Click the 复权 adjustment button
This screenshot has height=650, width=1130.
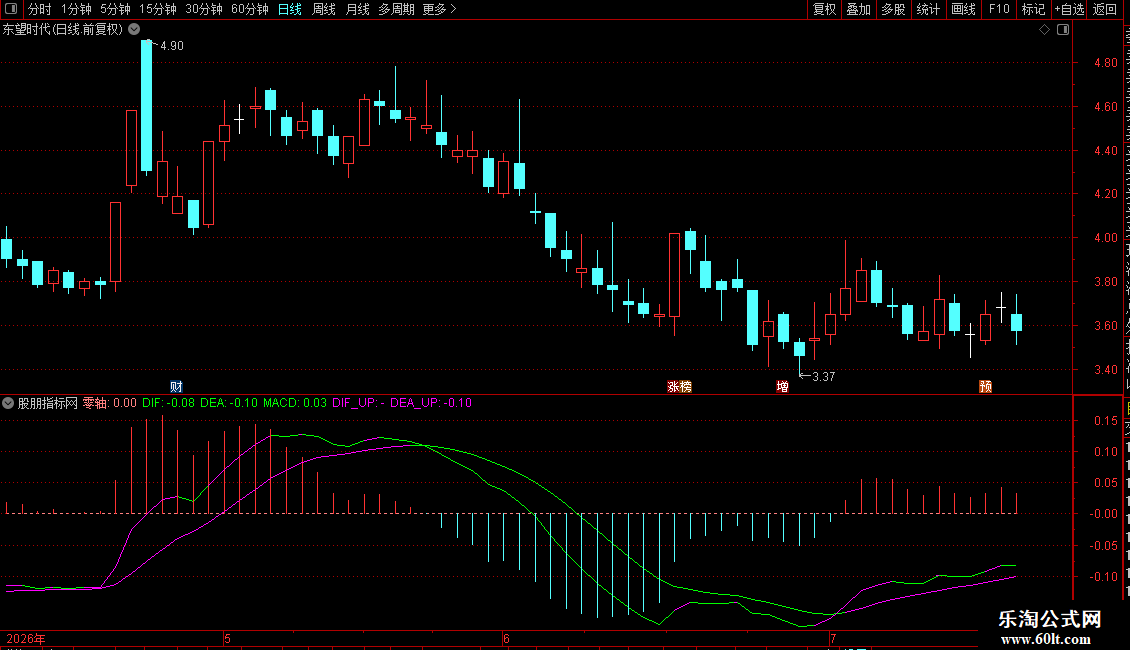tap(824, 9)
